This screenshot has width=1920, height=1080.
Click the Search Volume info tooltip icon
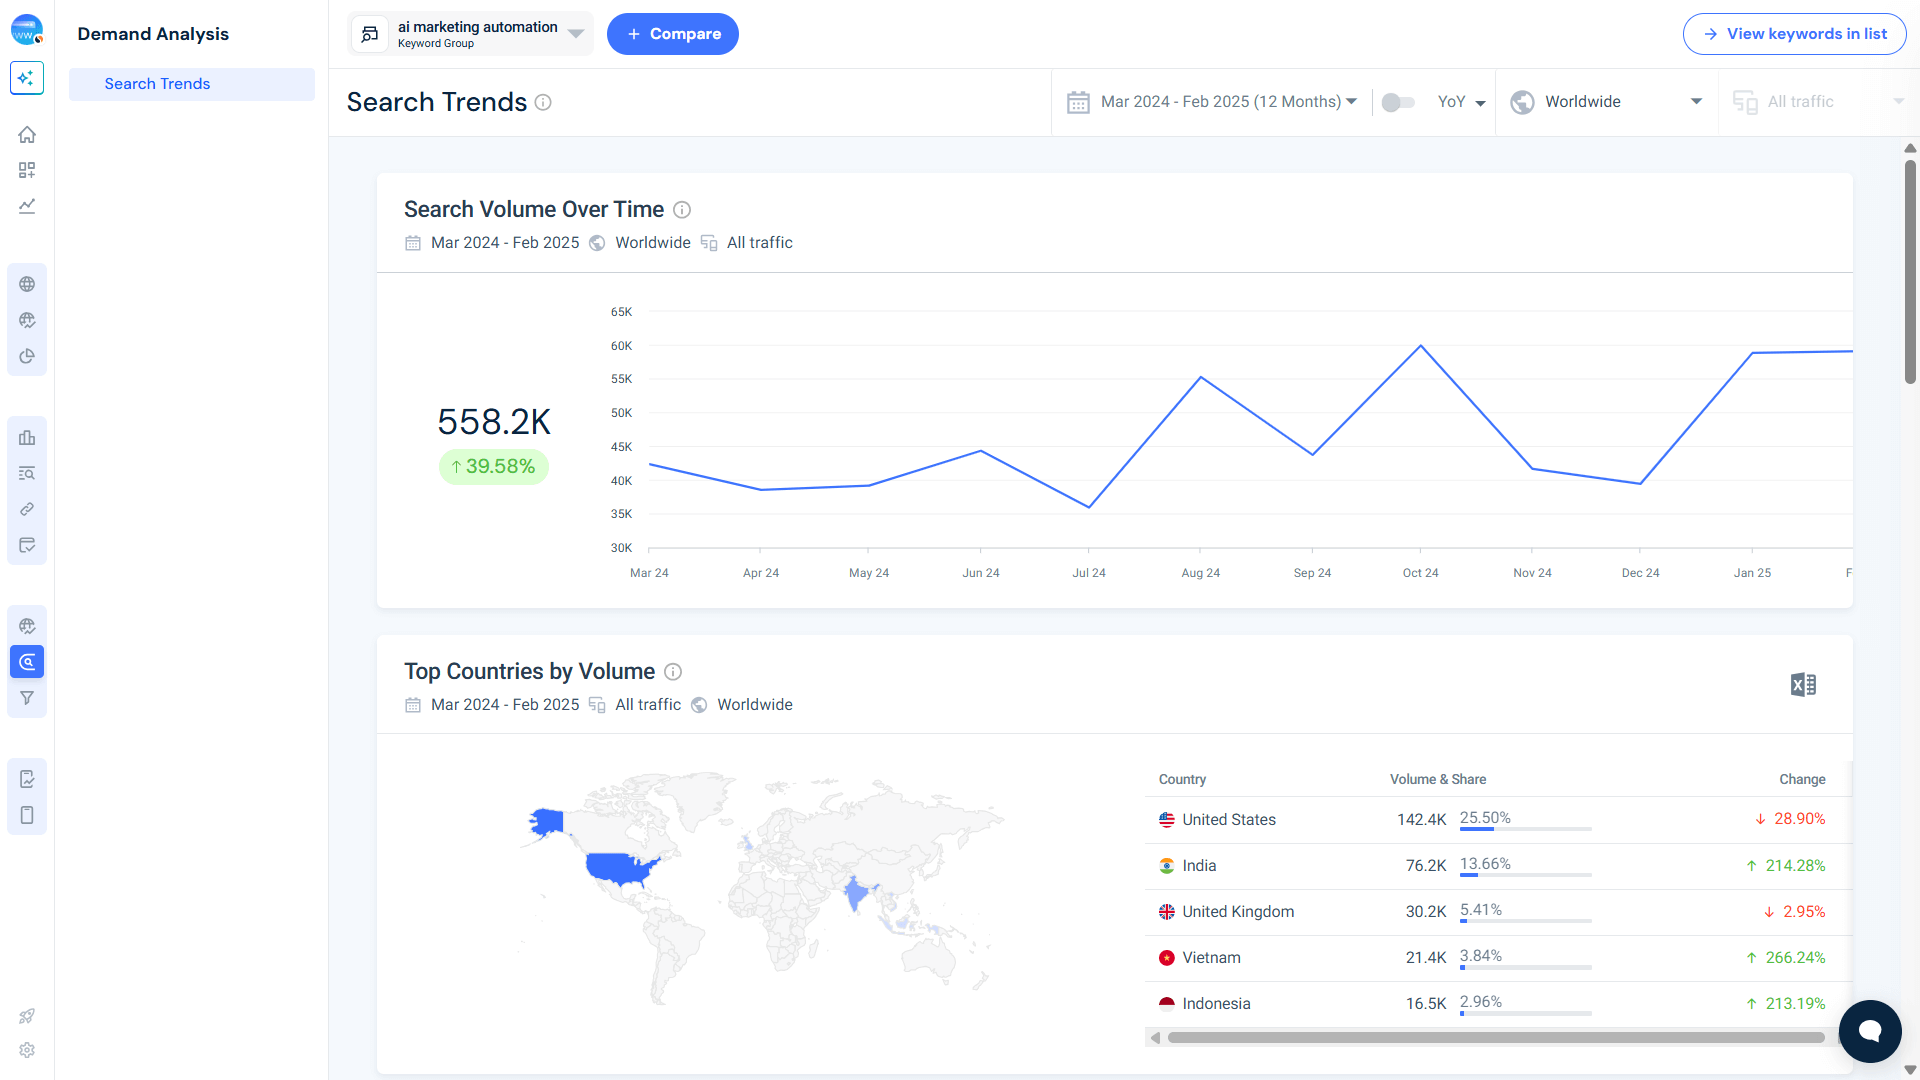point(682,210)
